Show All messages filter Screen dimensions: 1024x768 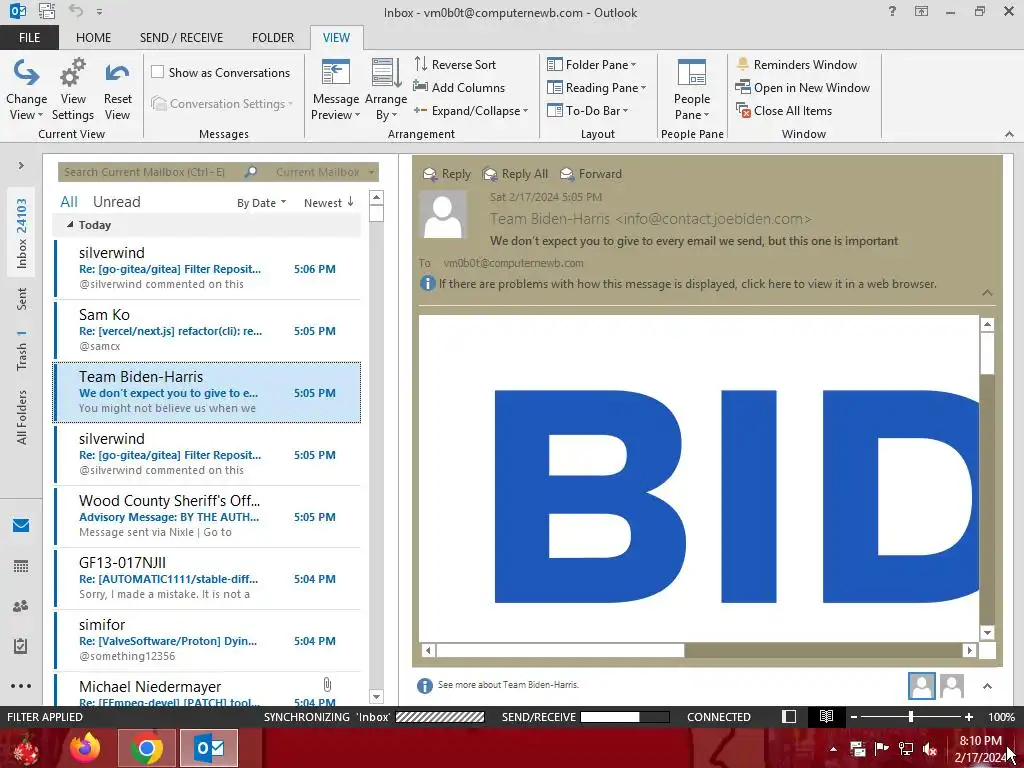point(69,202)
